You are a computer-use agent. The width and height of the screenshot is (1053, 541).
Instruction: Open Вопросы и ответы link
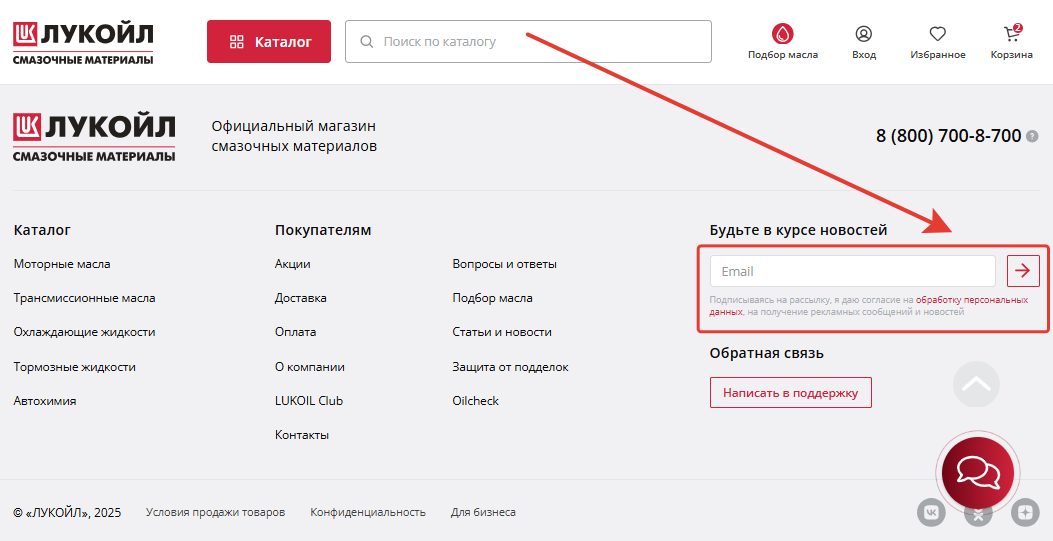click(504, 264)
